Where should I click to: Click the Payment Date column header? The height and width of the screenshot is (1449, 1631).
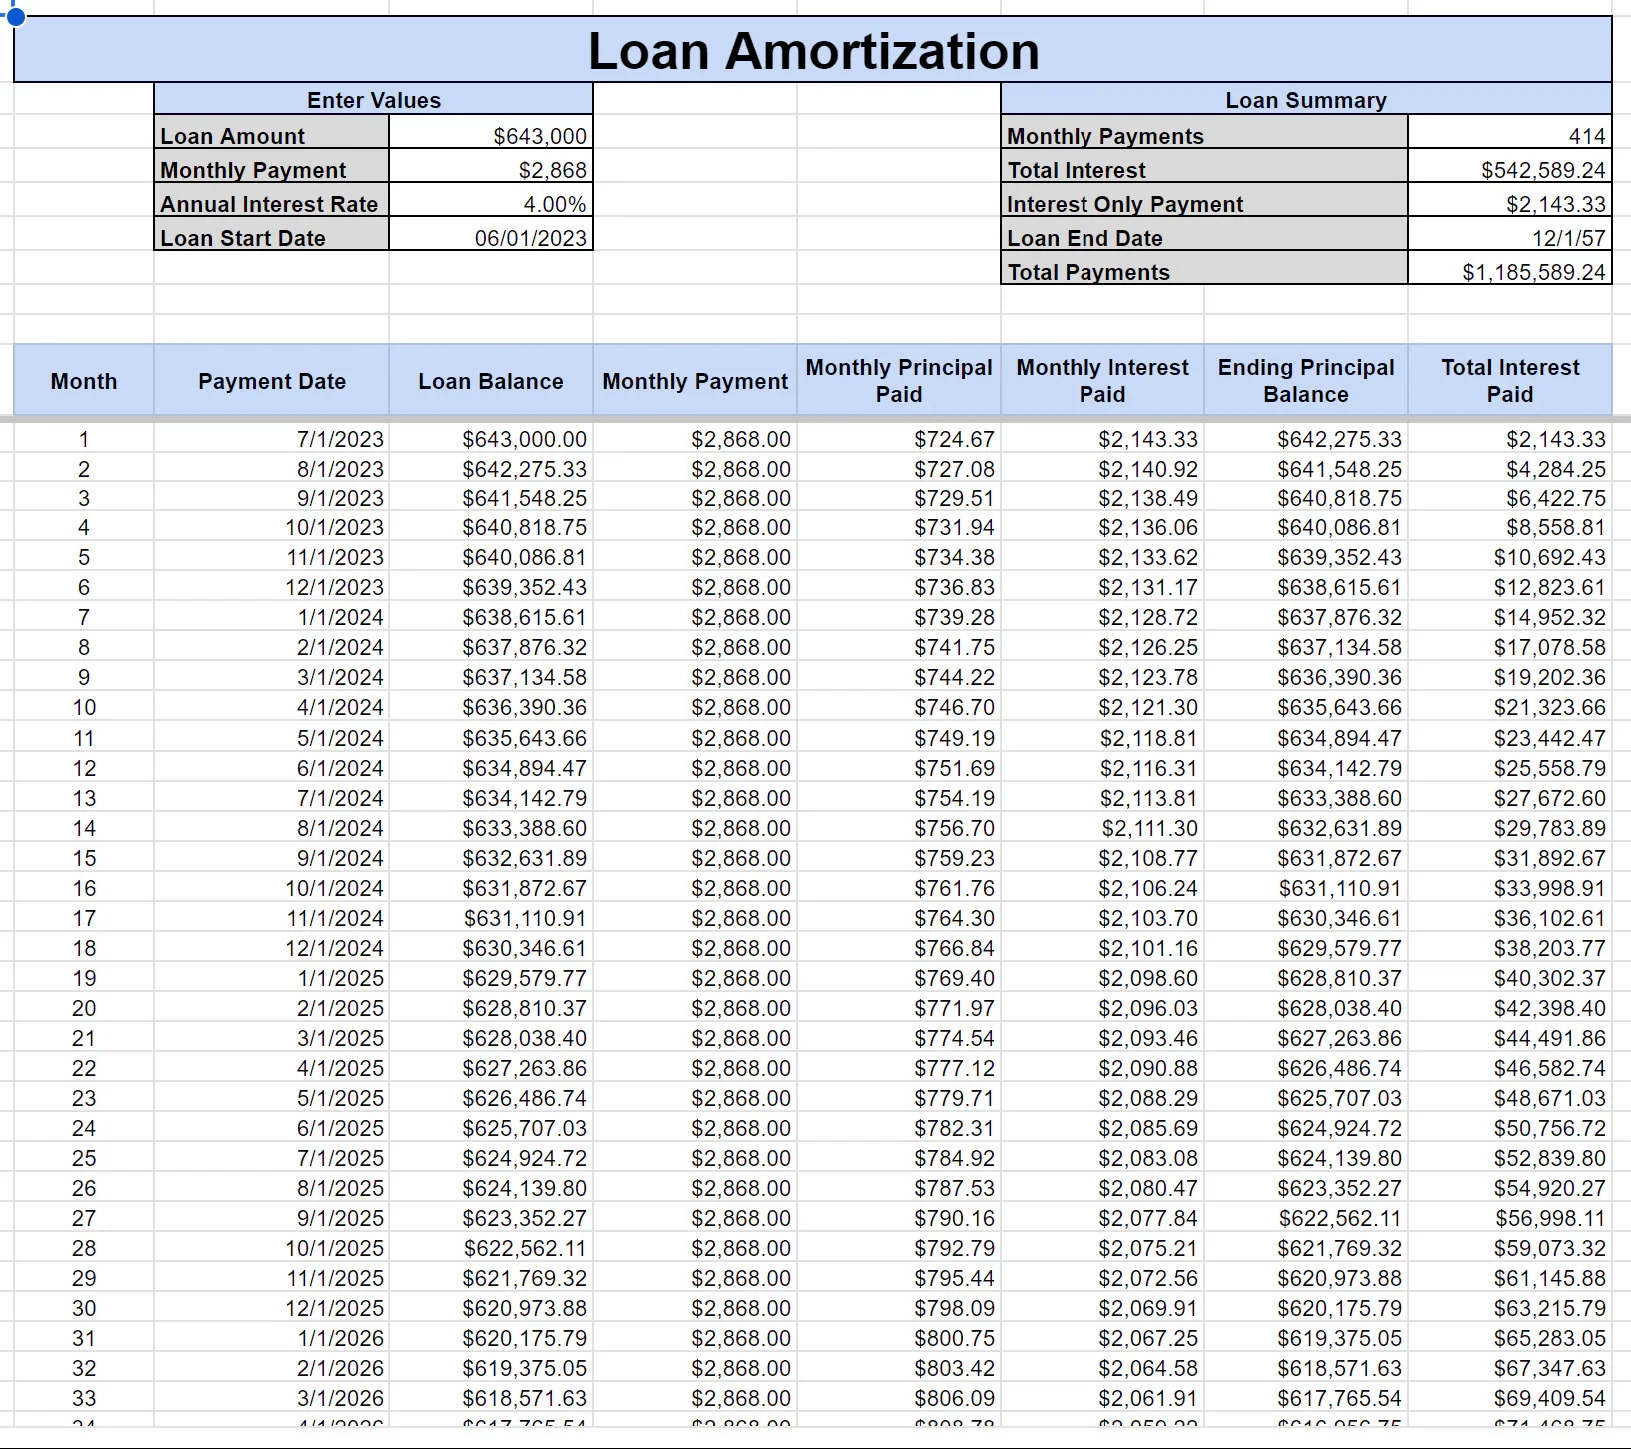coord(271,381)
